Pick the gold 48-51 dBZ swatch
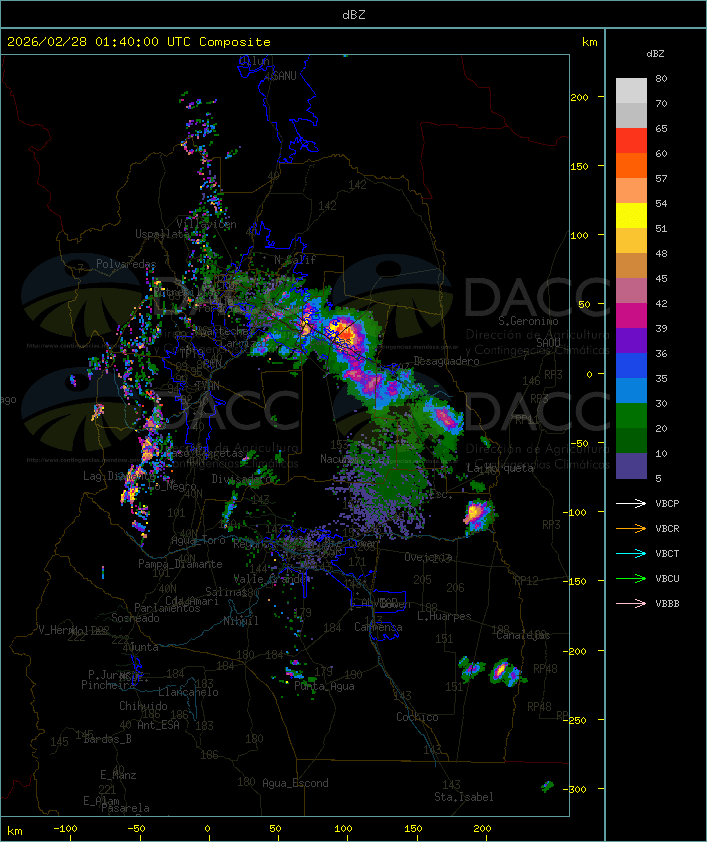707x842 pixels. coord(631,241)
